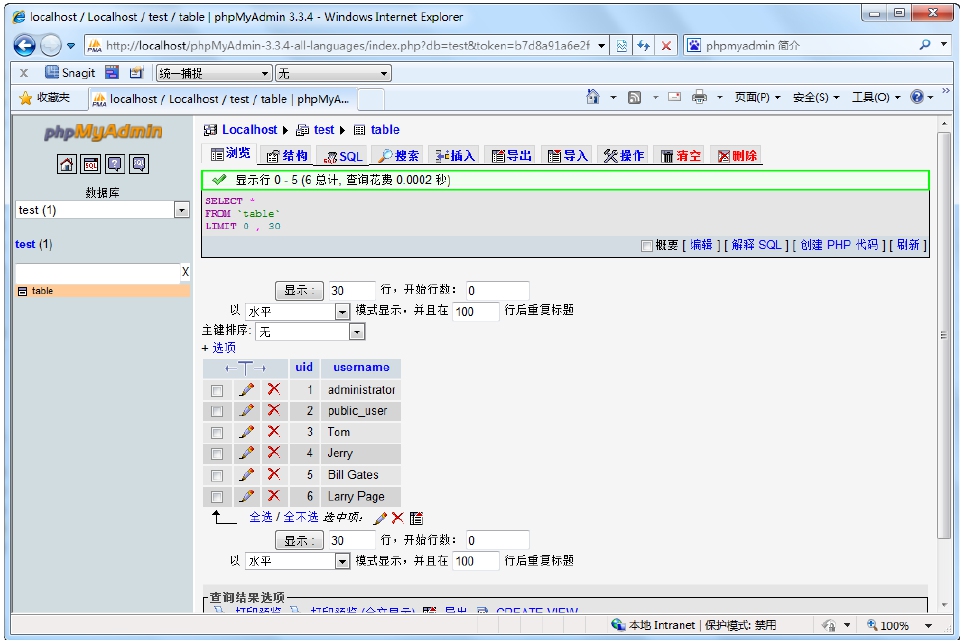Image resolution: width=963 pixels, height=644 pixels.
Task: Switch to the 浏览 tab
Action: coord(231,153)
